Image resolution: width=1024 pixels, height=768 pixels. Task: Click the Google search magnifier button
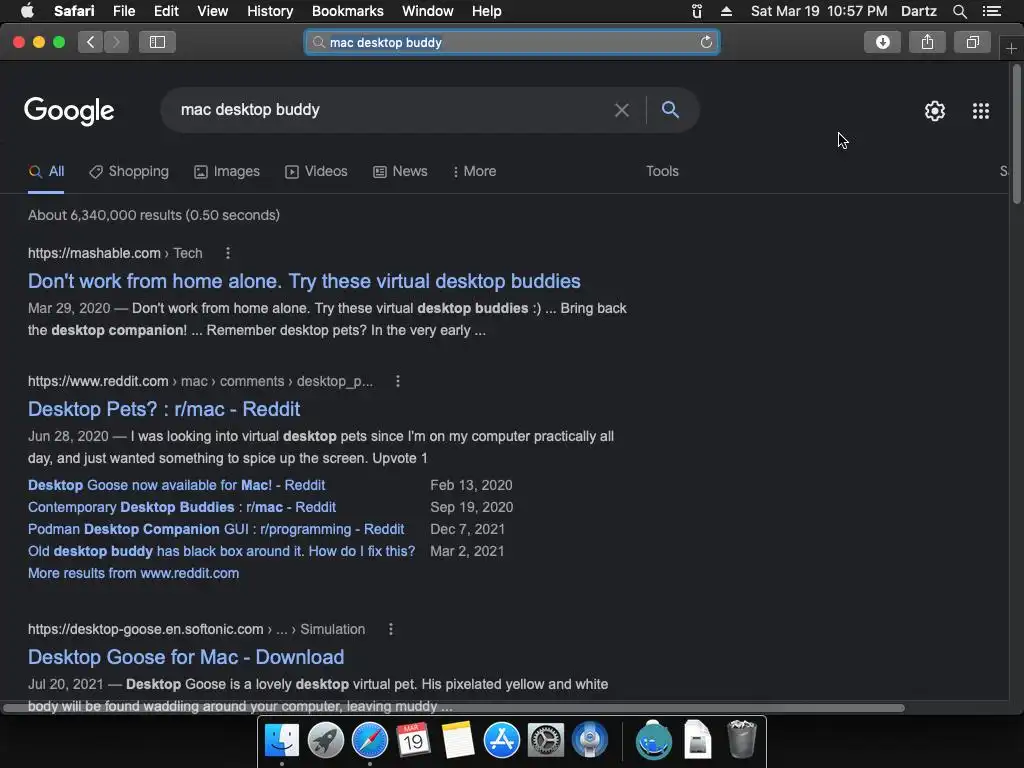tap(670, 110)
